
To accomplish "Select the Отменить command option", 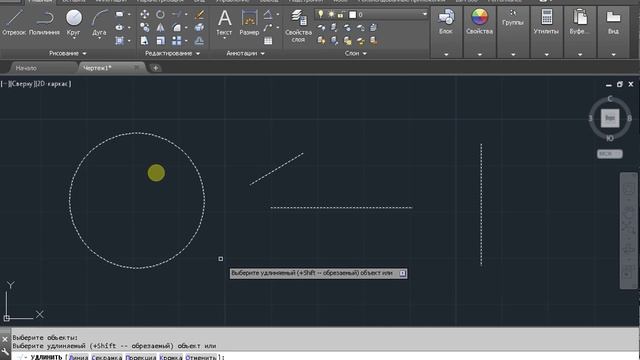I will click(201, 357).
